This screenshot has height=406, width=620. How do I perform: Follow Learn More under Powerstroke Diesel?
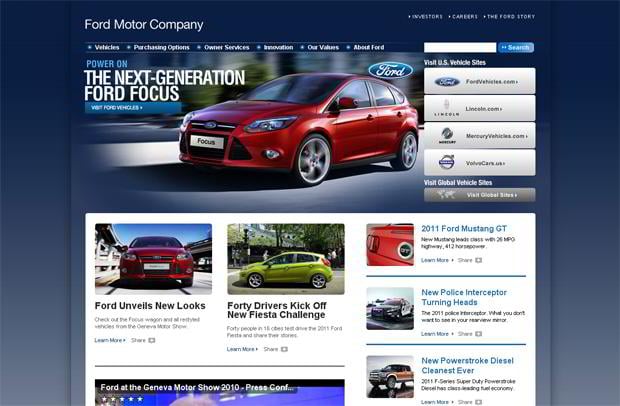tap(435, 401)
